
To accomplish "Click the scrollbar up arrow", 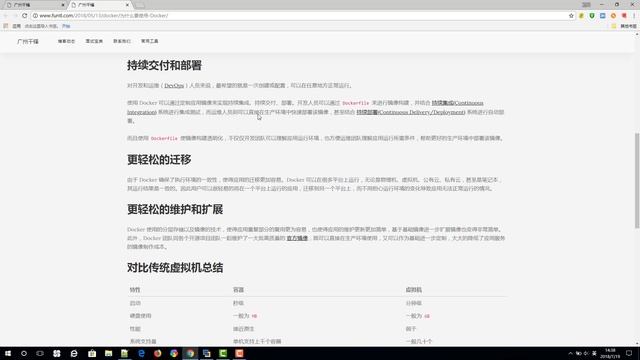I will pos(637,34).
